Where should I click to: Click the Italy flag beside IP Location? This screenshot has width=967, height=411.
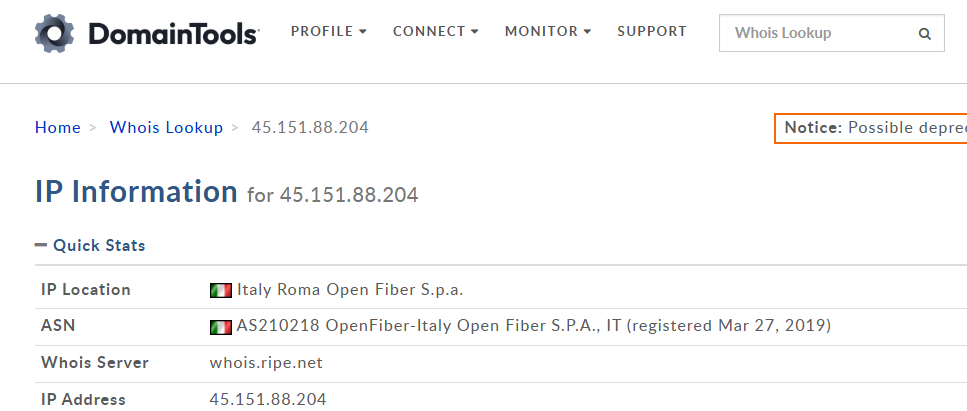220,290
